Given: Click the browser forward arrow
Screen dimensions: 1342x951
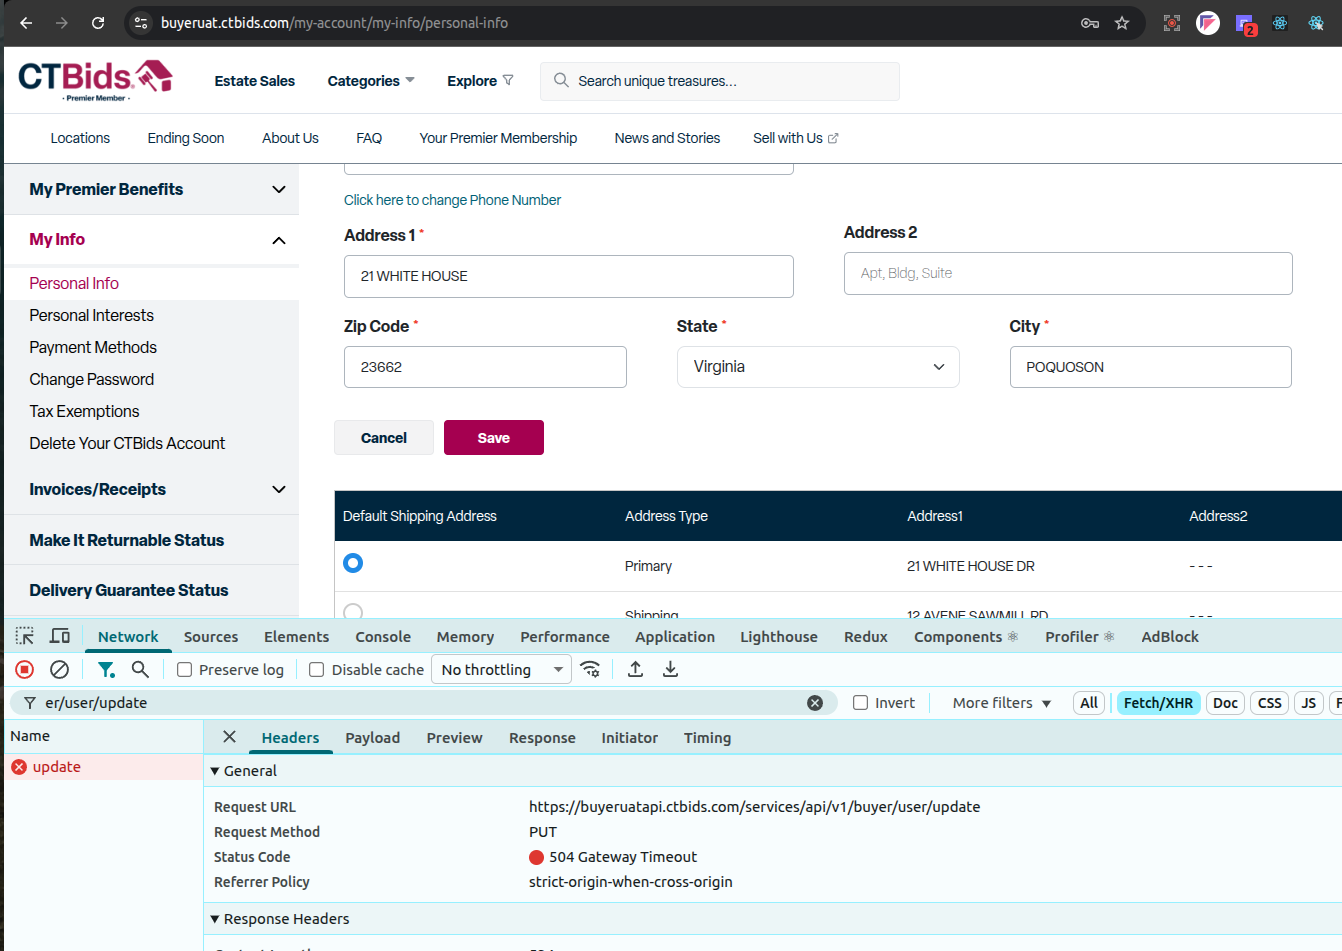Looking at the screenshot, I should coord(62,23).
